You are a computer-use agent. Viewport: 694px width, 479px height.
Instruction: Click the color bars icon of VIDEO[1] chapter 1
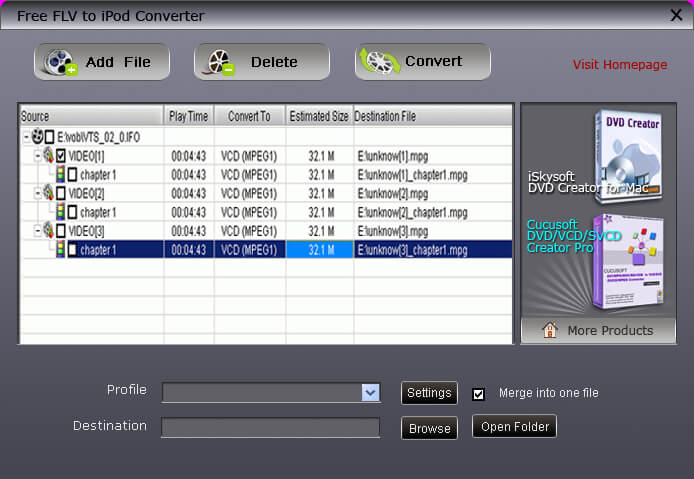tap(59, 174)
